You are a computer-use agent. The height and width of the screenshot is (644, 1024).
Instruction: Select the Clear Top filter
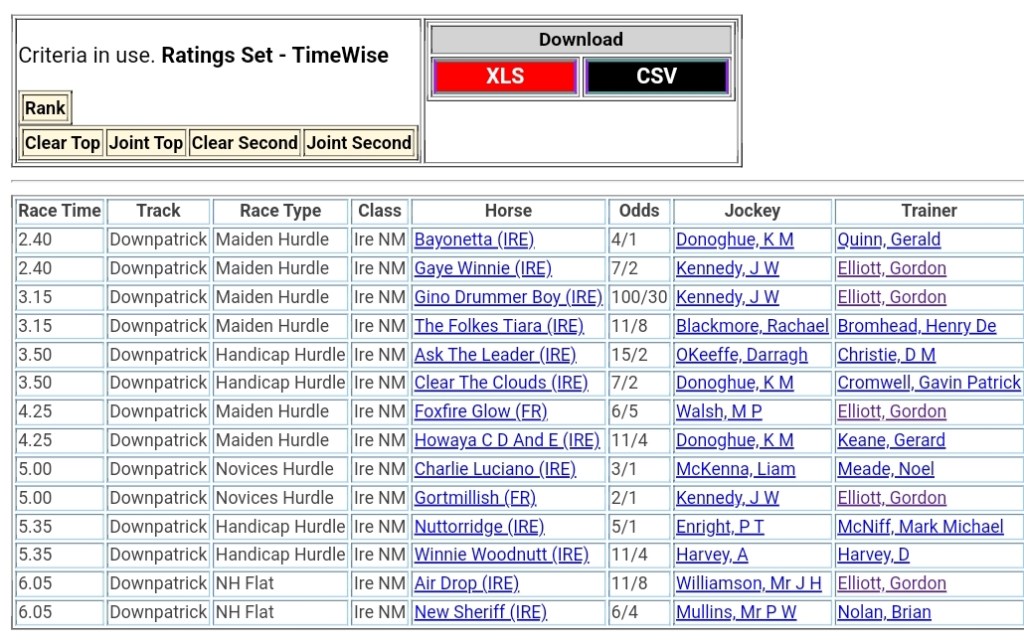click(62, 143)
